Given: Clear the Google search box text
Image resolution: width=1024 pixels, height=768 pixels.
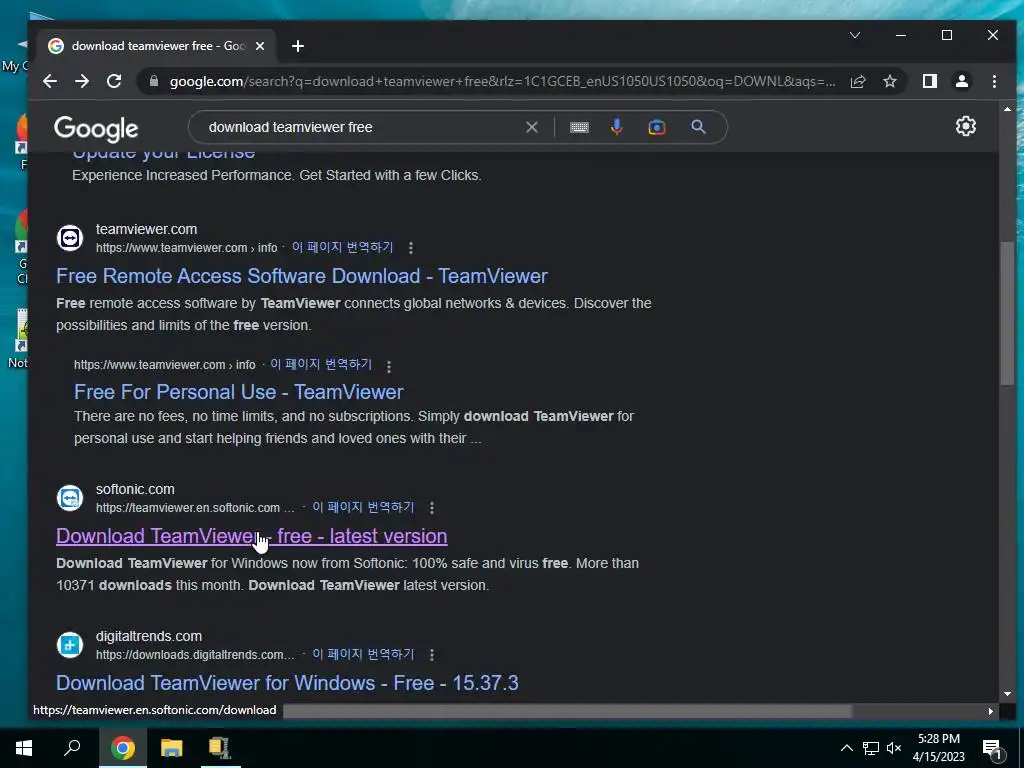Looking at the screenshot, I should coord(532,127).
